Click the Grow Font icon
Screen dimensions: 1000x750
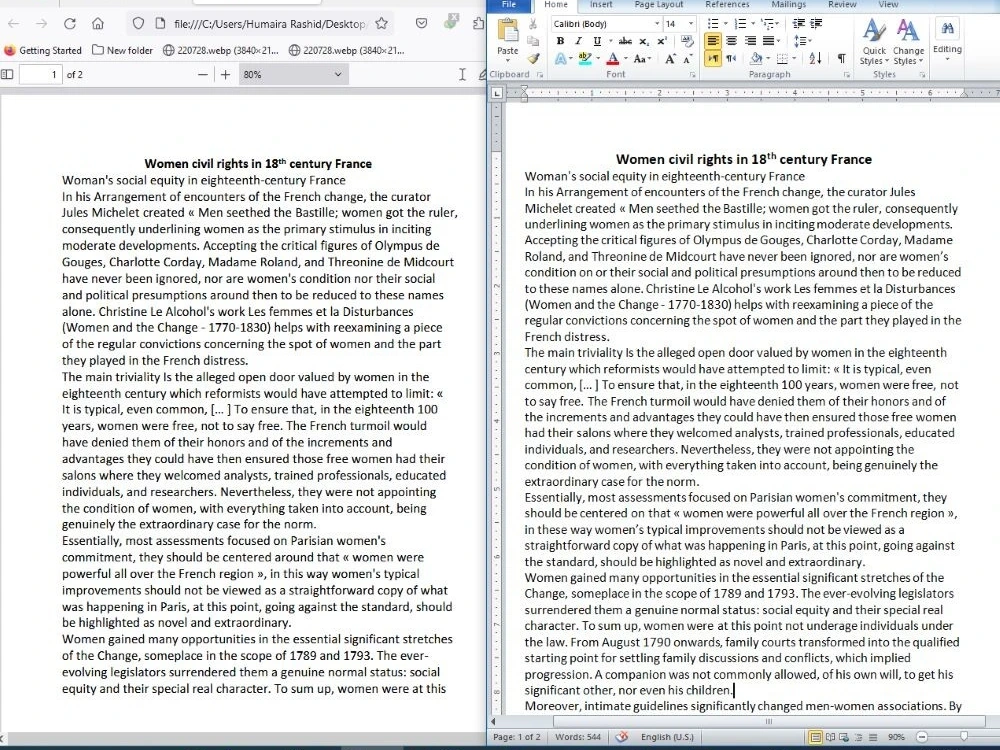pos(670,59)
